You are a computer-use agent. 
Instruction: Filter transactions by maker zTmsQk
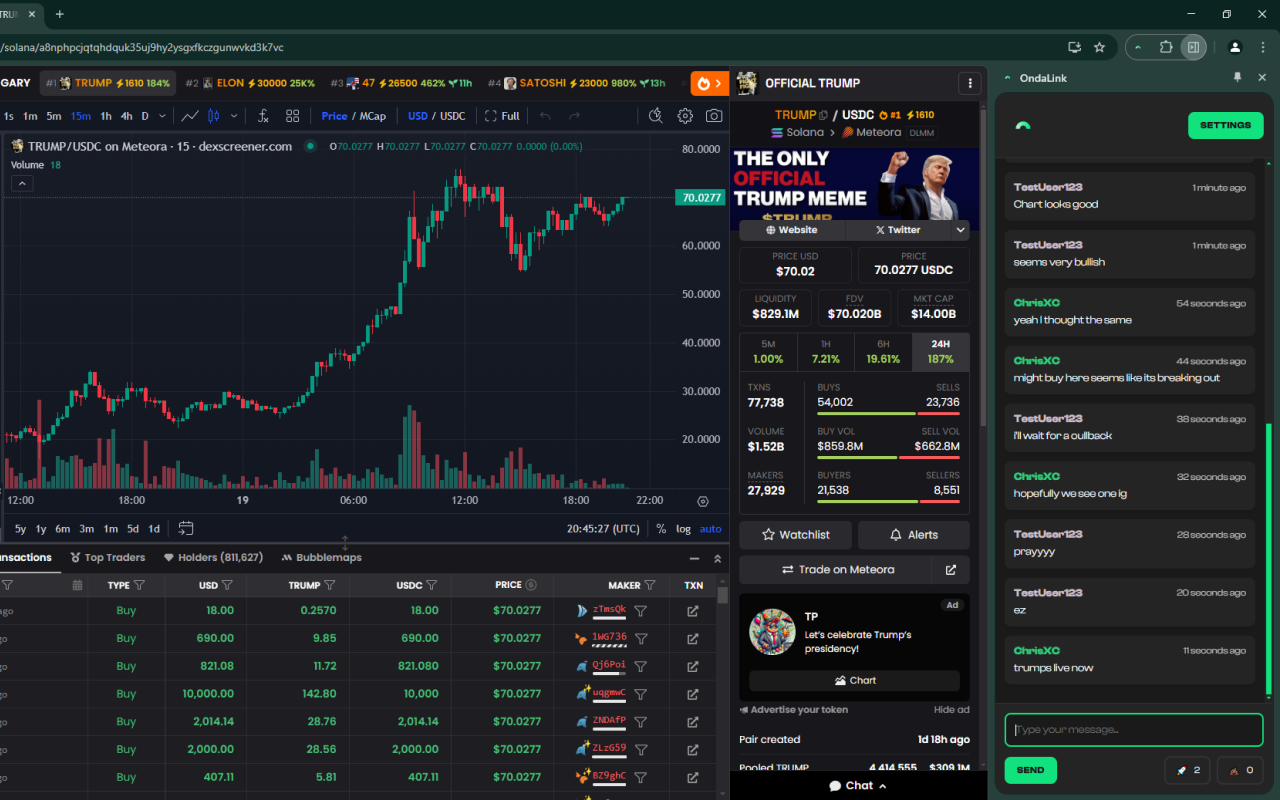point(641,611)
